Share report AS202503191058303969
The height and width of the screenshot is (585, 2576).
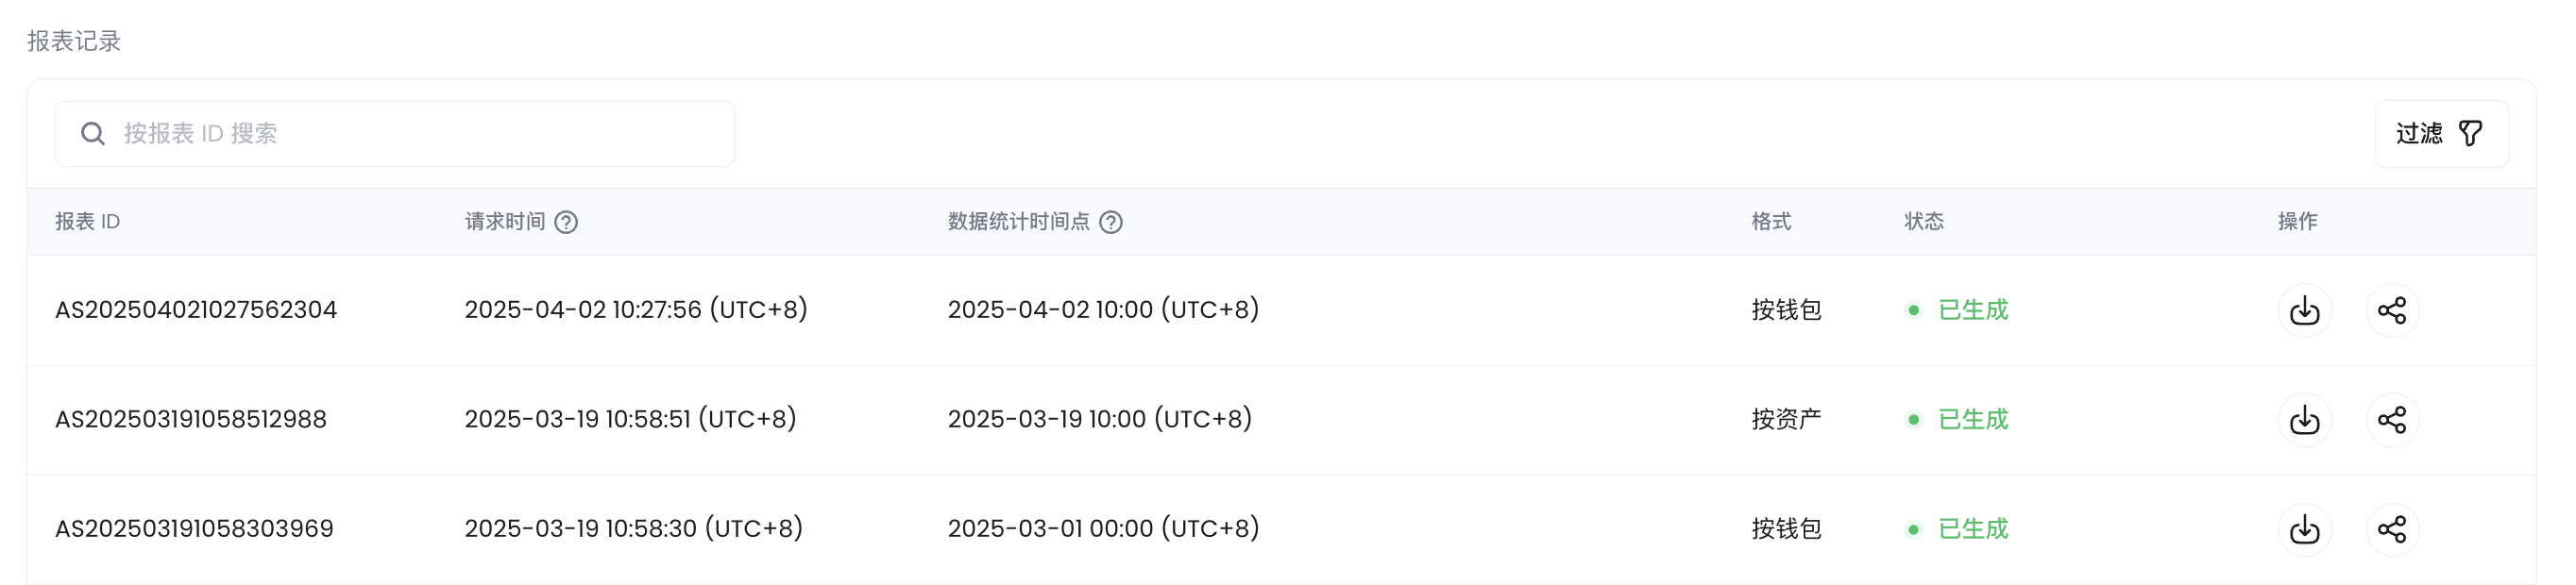[2394, 529]
